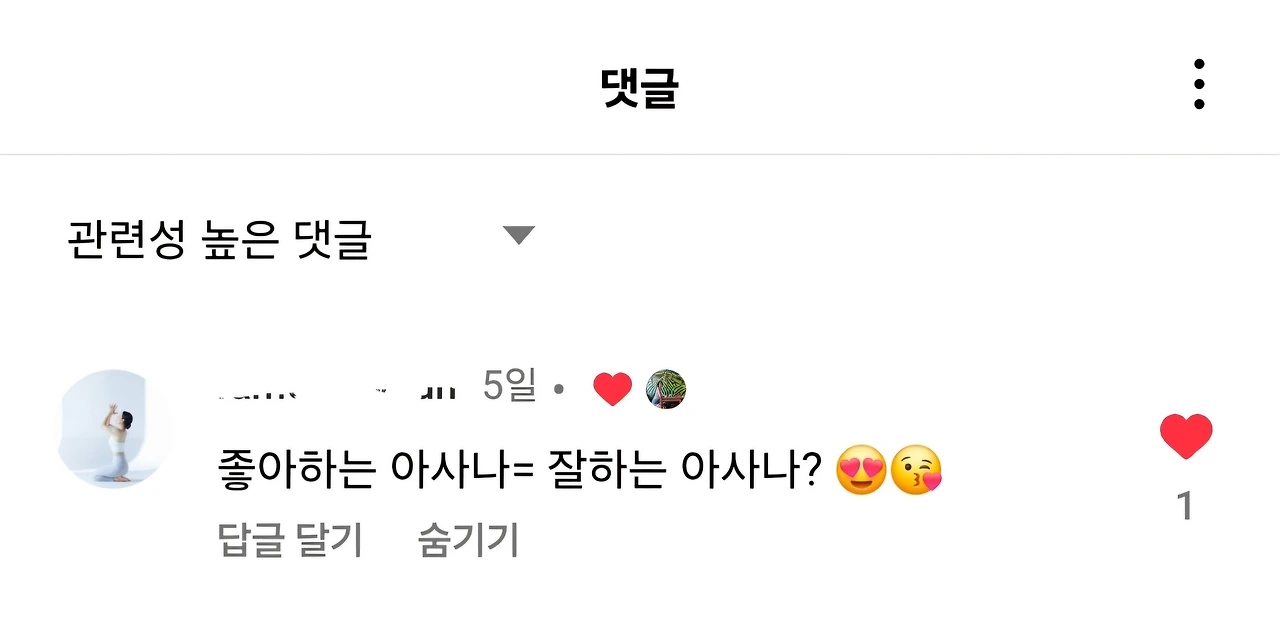1280x618 pixels.
Task: Click the creator heart badge beside 5일
Action: (612, 389)
